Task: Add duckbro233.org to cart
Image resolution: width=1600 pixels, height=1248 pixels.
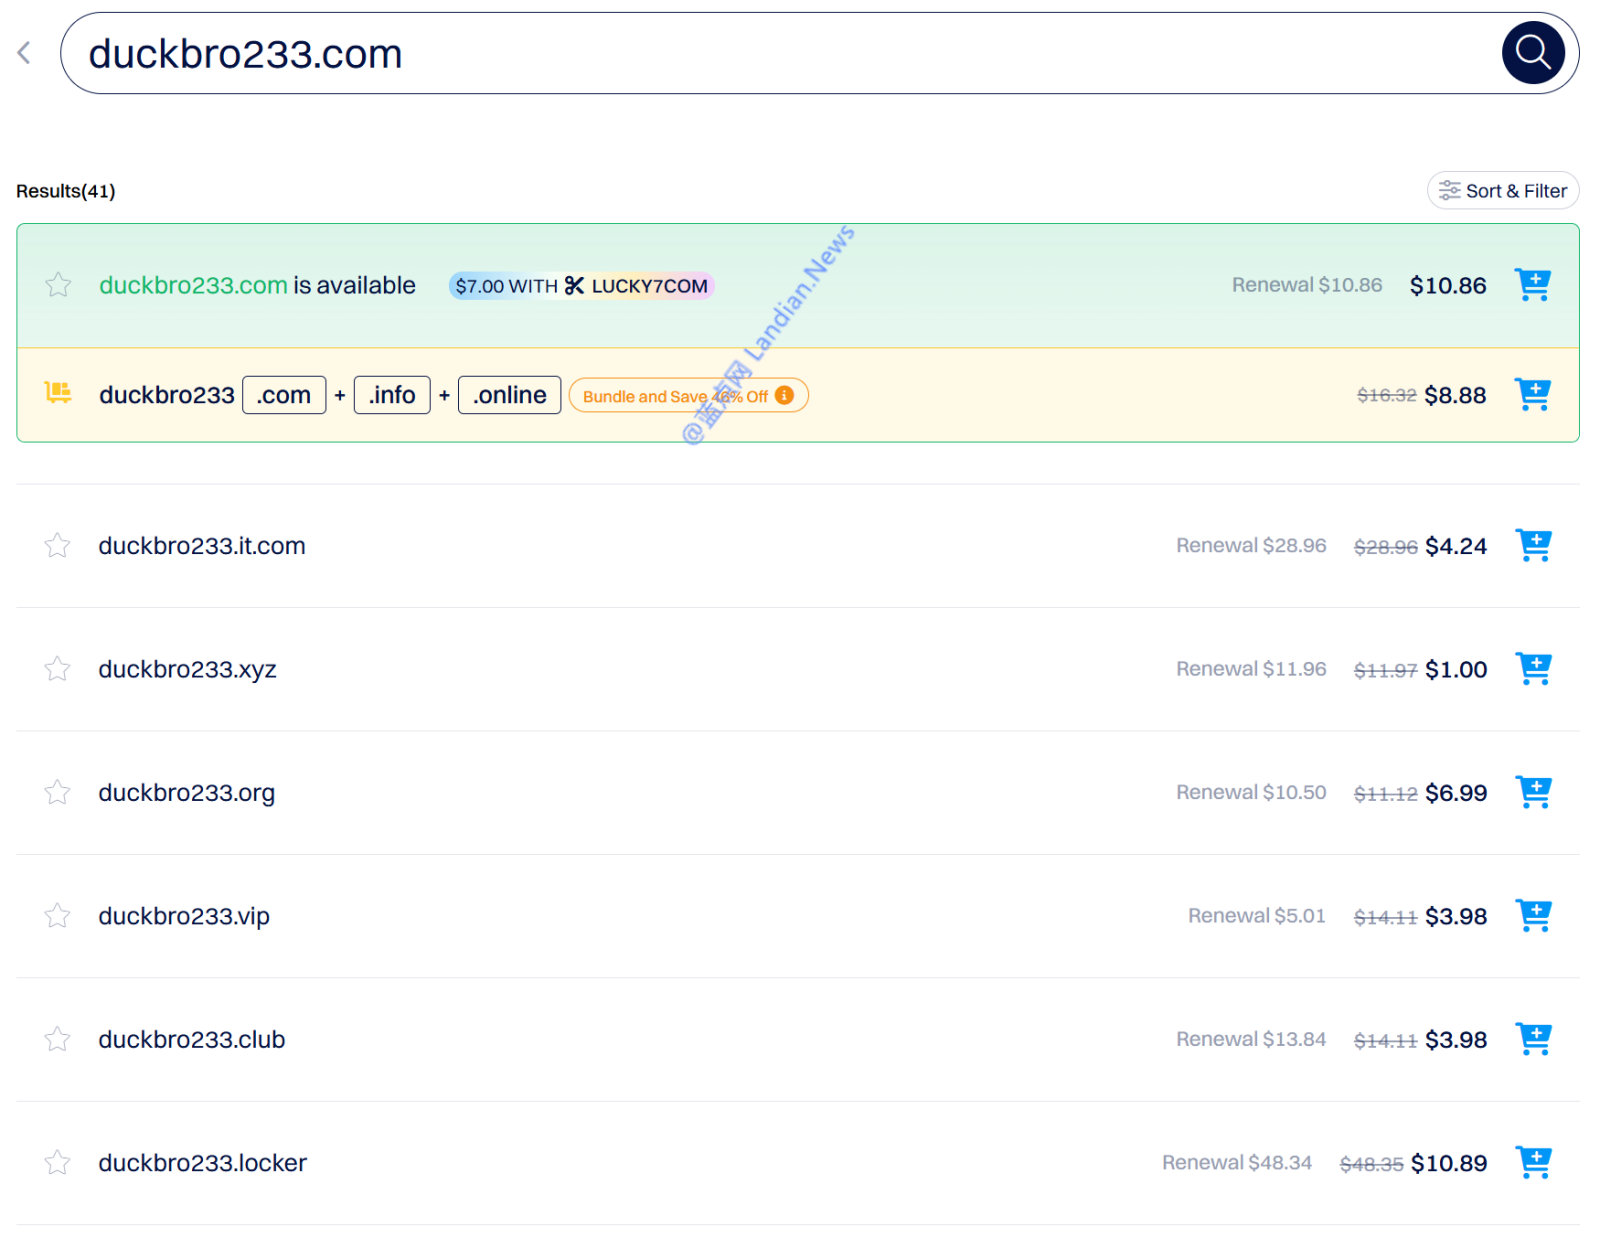Action: click(x=1533, y=793)
